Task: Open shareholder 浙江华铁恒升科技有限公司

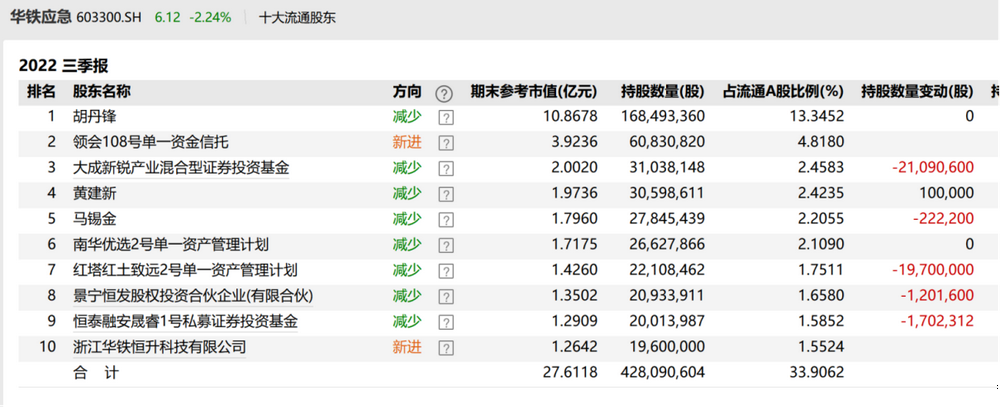Action: tap(159, 348)
